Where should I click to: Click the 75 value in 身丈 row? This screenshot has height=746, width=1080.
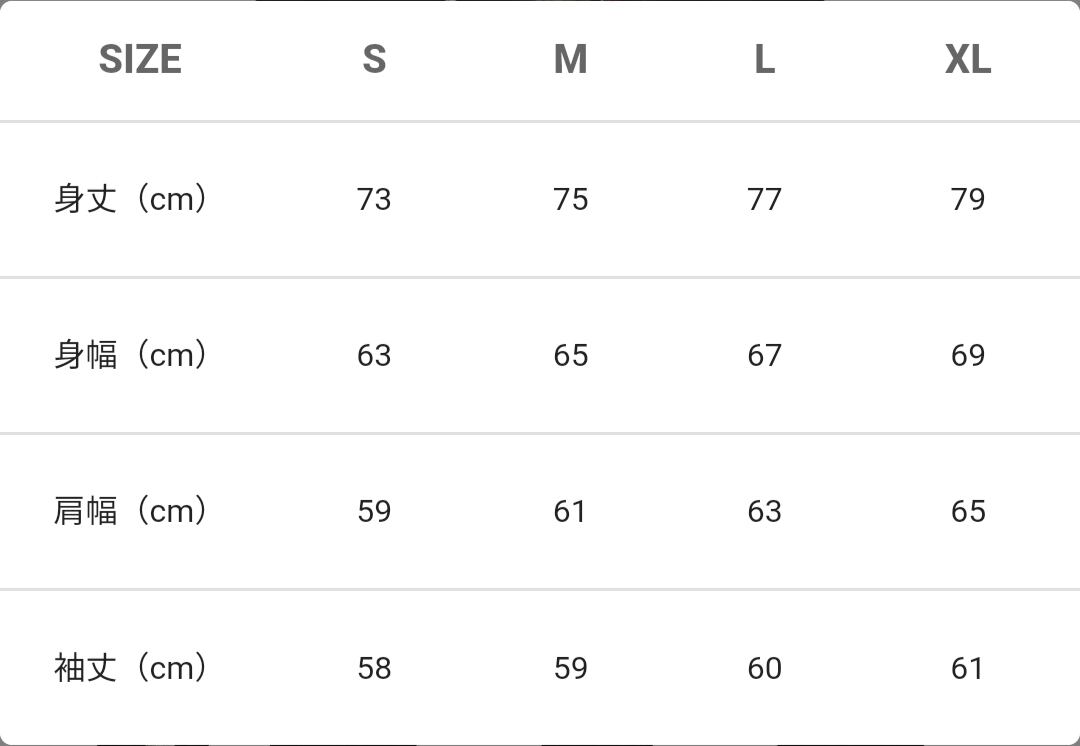click(570, 199)
